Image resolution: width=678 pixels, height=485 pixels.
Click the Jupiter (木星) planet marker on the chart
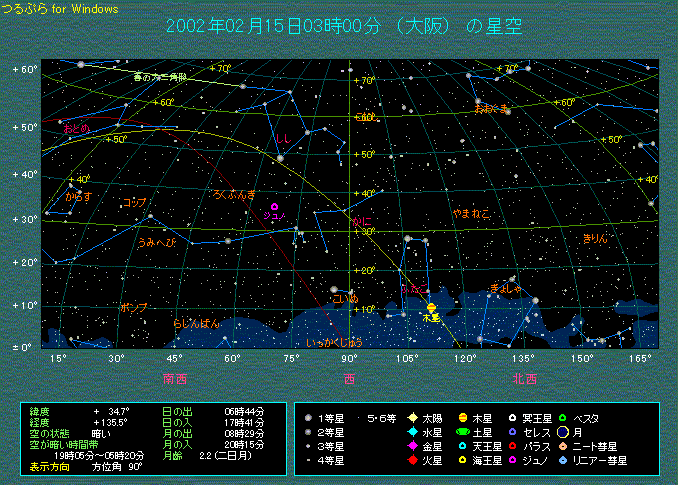tap(431, 308)
